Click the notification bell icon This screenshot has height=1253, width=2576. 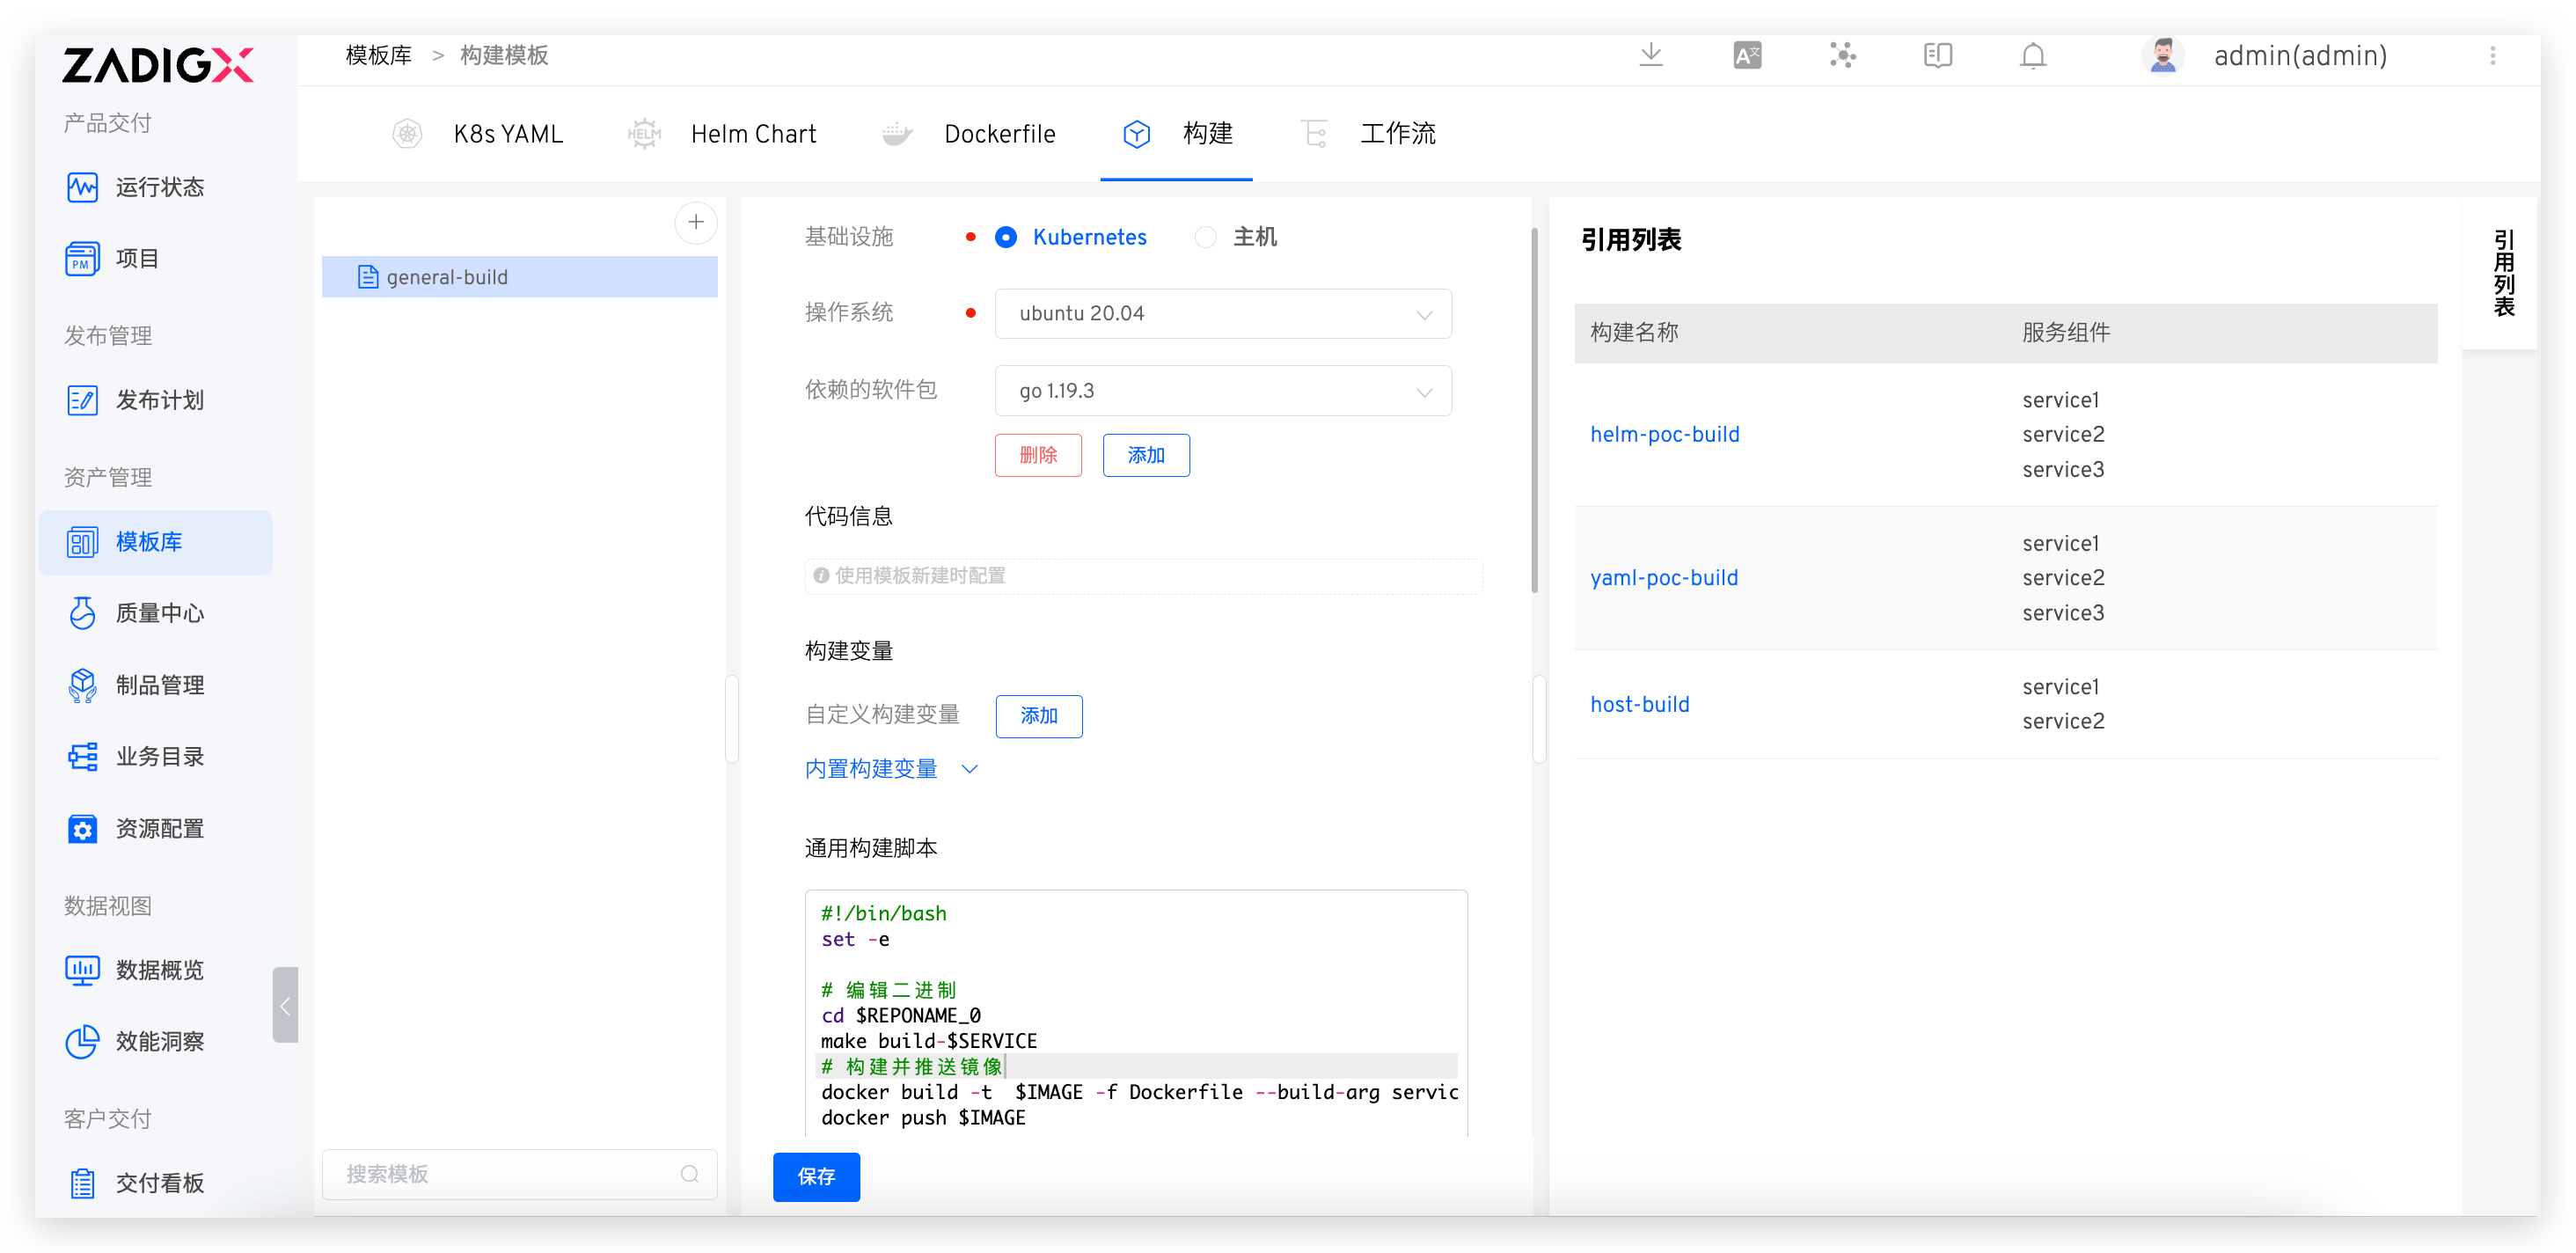[x=2033, y=55]
